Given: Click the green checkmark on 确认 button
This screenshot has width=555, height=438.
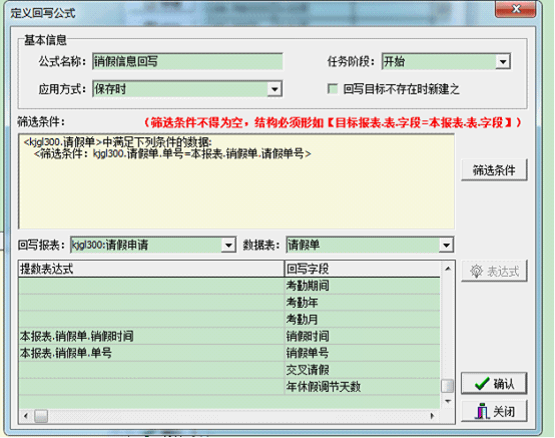Looking at the screenshot, I should pyautogui.click(x=482, y=383).
